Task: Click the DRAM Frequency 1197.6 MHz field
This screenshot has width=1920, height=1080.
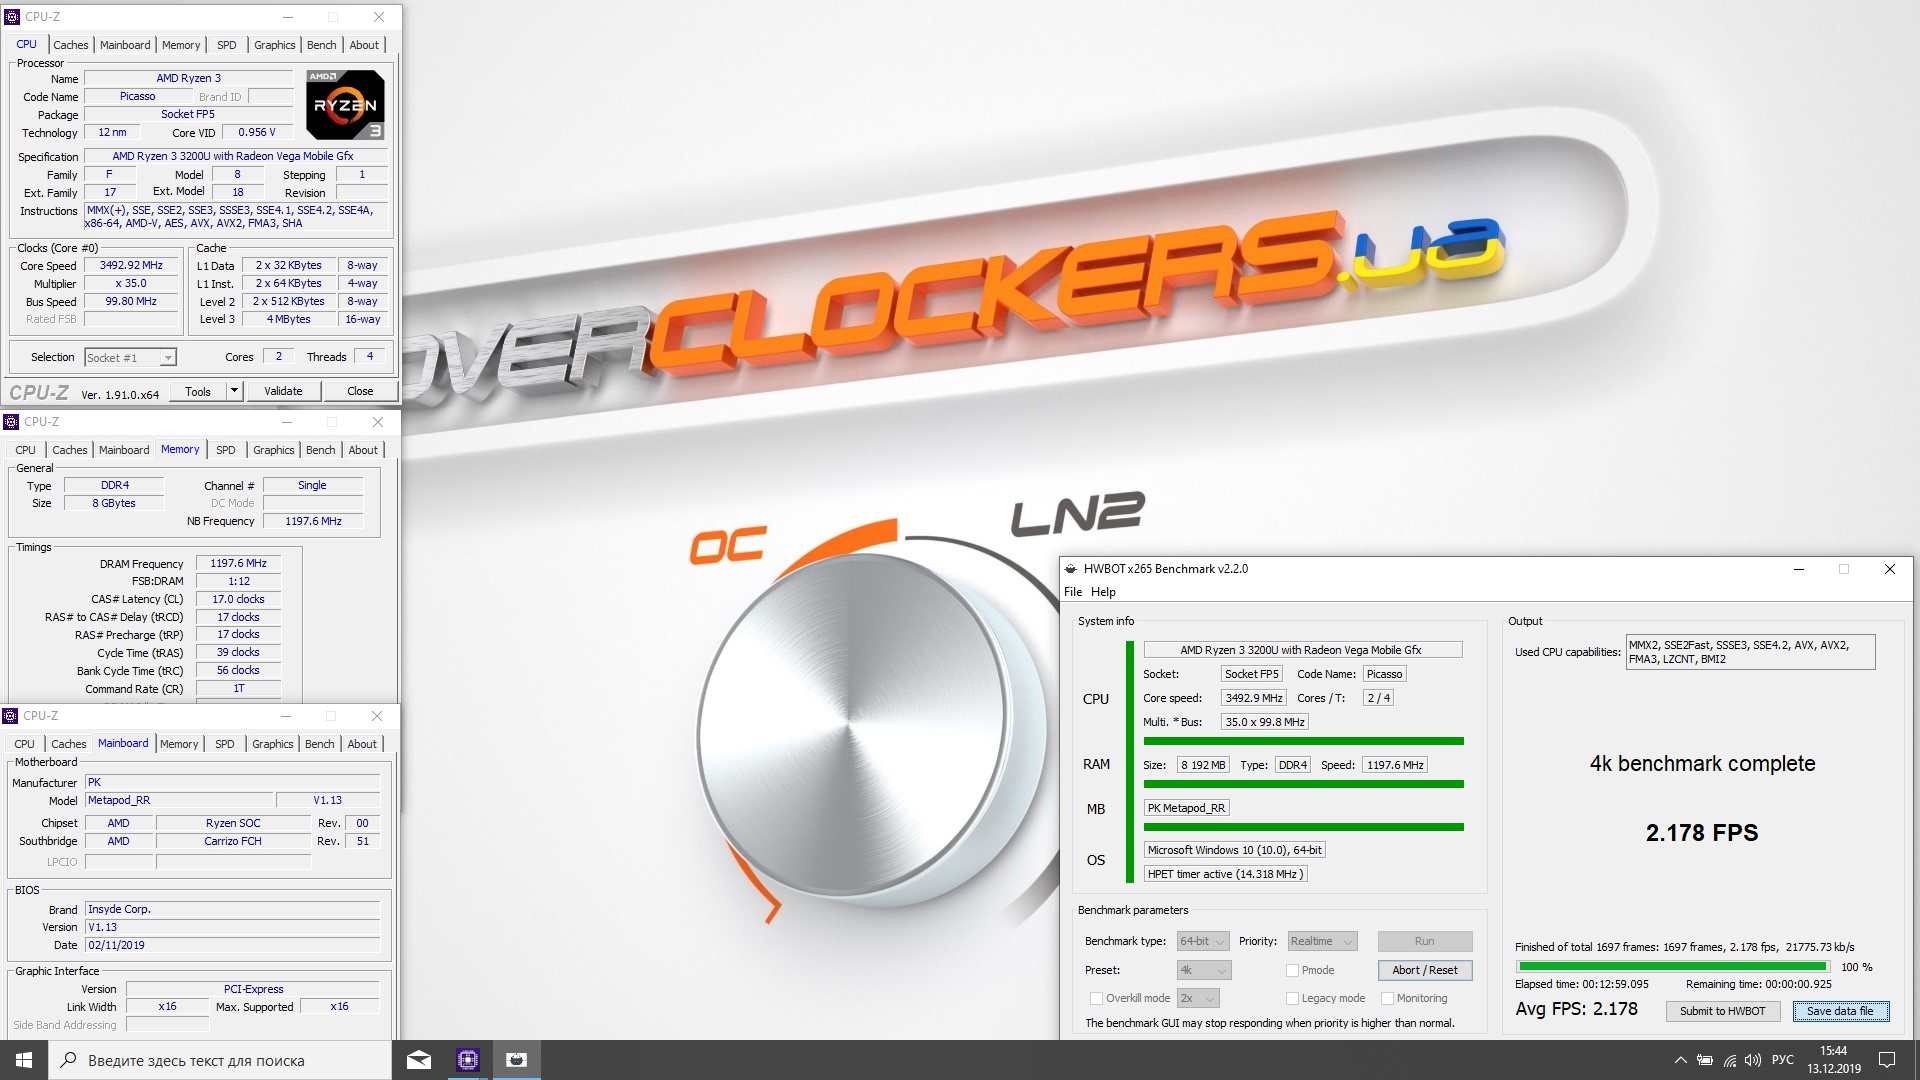Action: click(238, 564)
